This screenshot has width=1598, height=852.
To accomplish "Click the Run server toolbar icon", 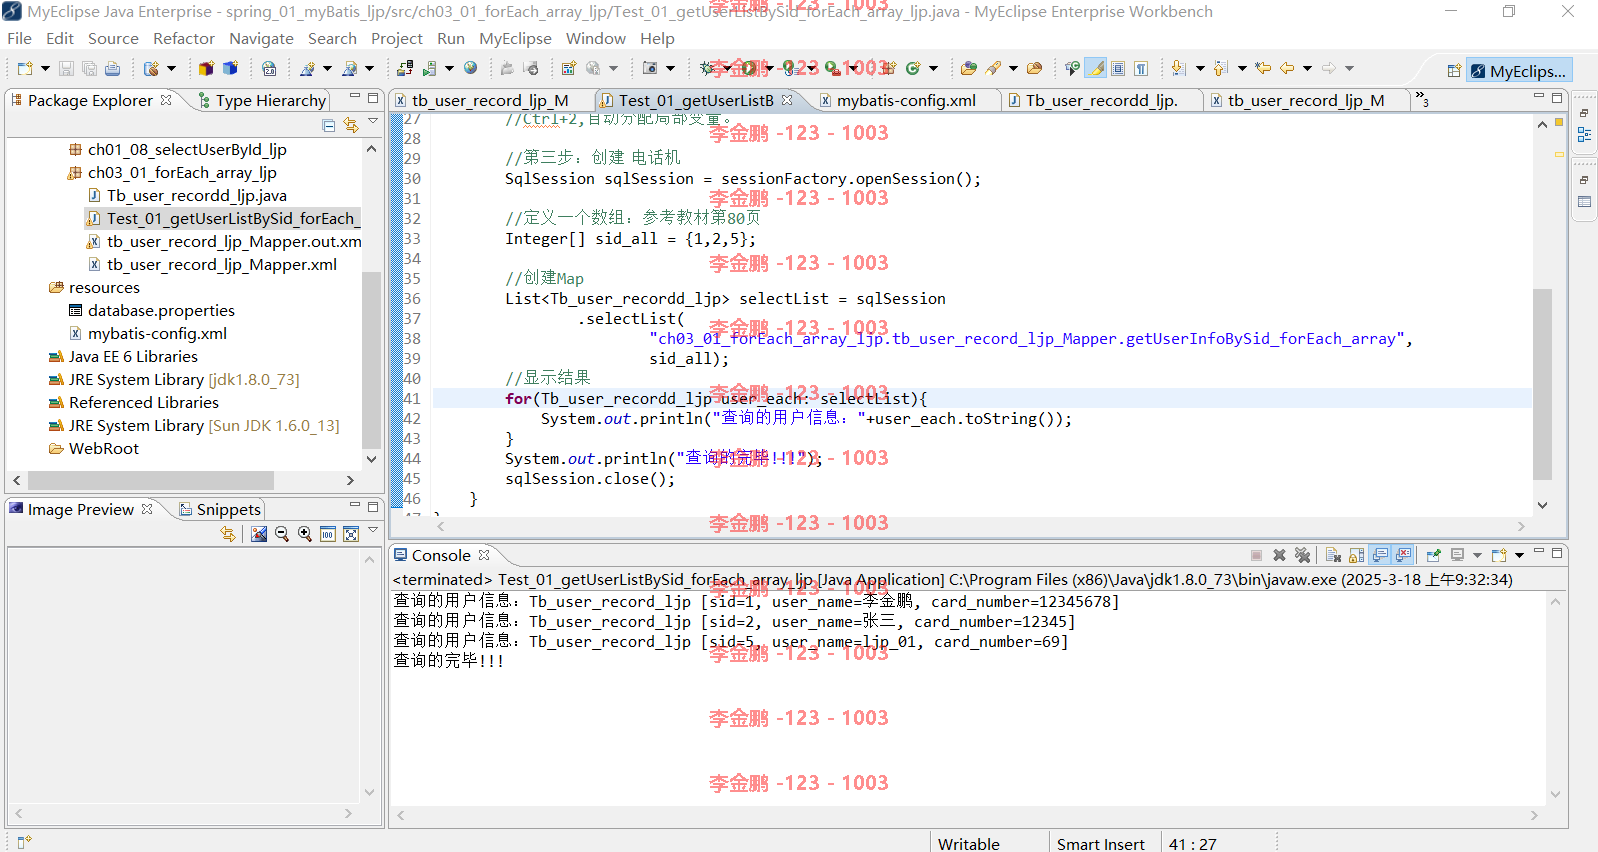I will tap(430, 68).
